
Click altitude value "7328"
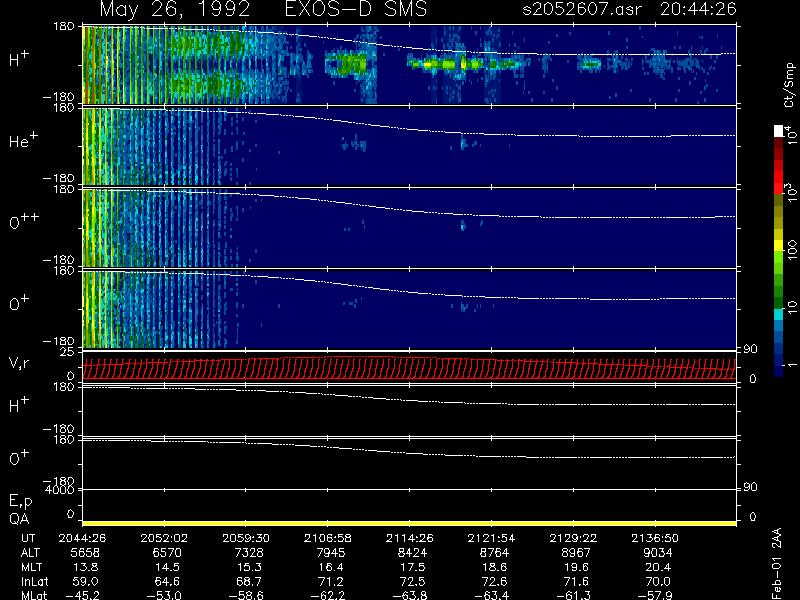tap(248, 553)
